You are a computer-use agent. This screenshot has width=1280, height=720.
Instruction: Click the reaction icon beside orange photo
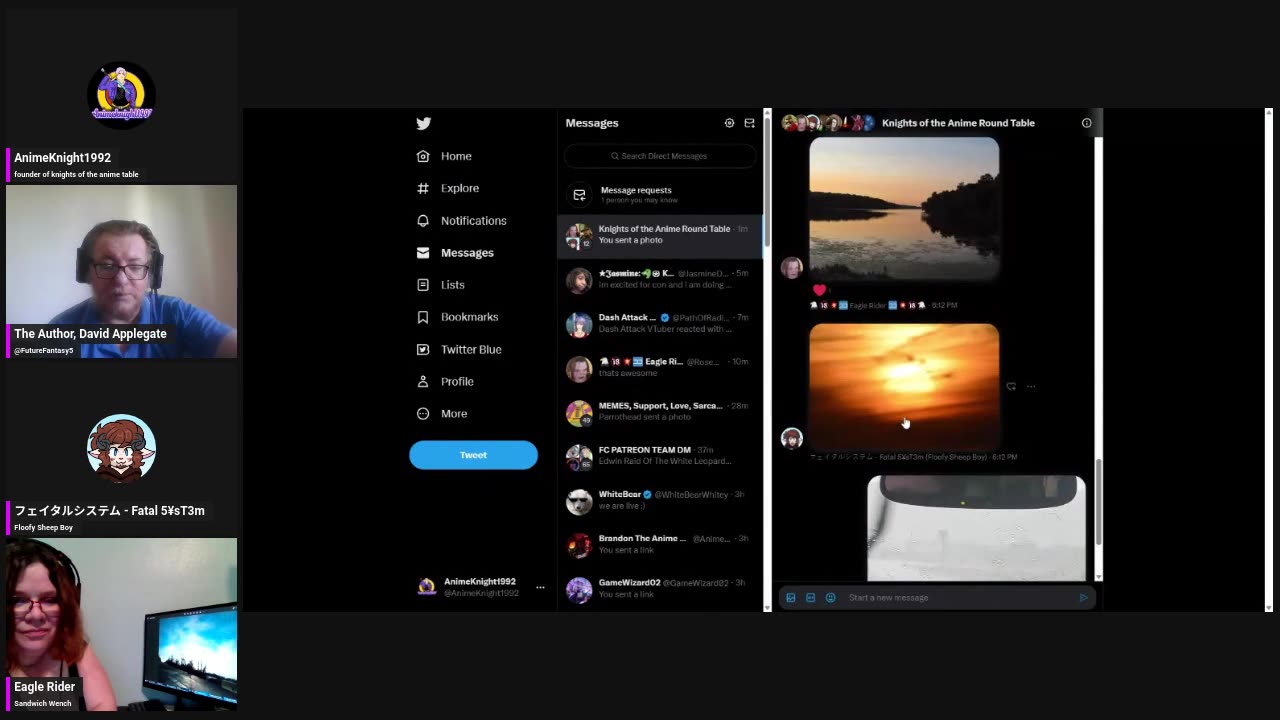(1011, 386)
